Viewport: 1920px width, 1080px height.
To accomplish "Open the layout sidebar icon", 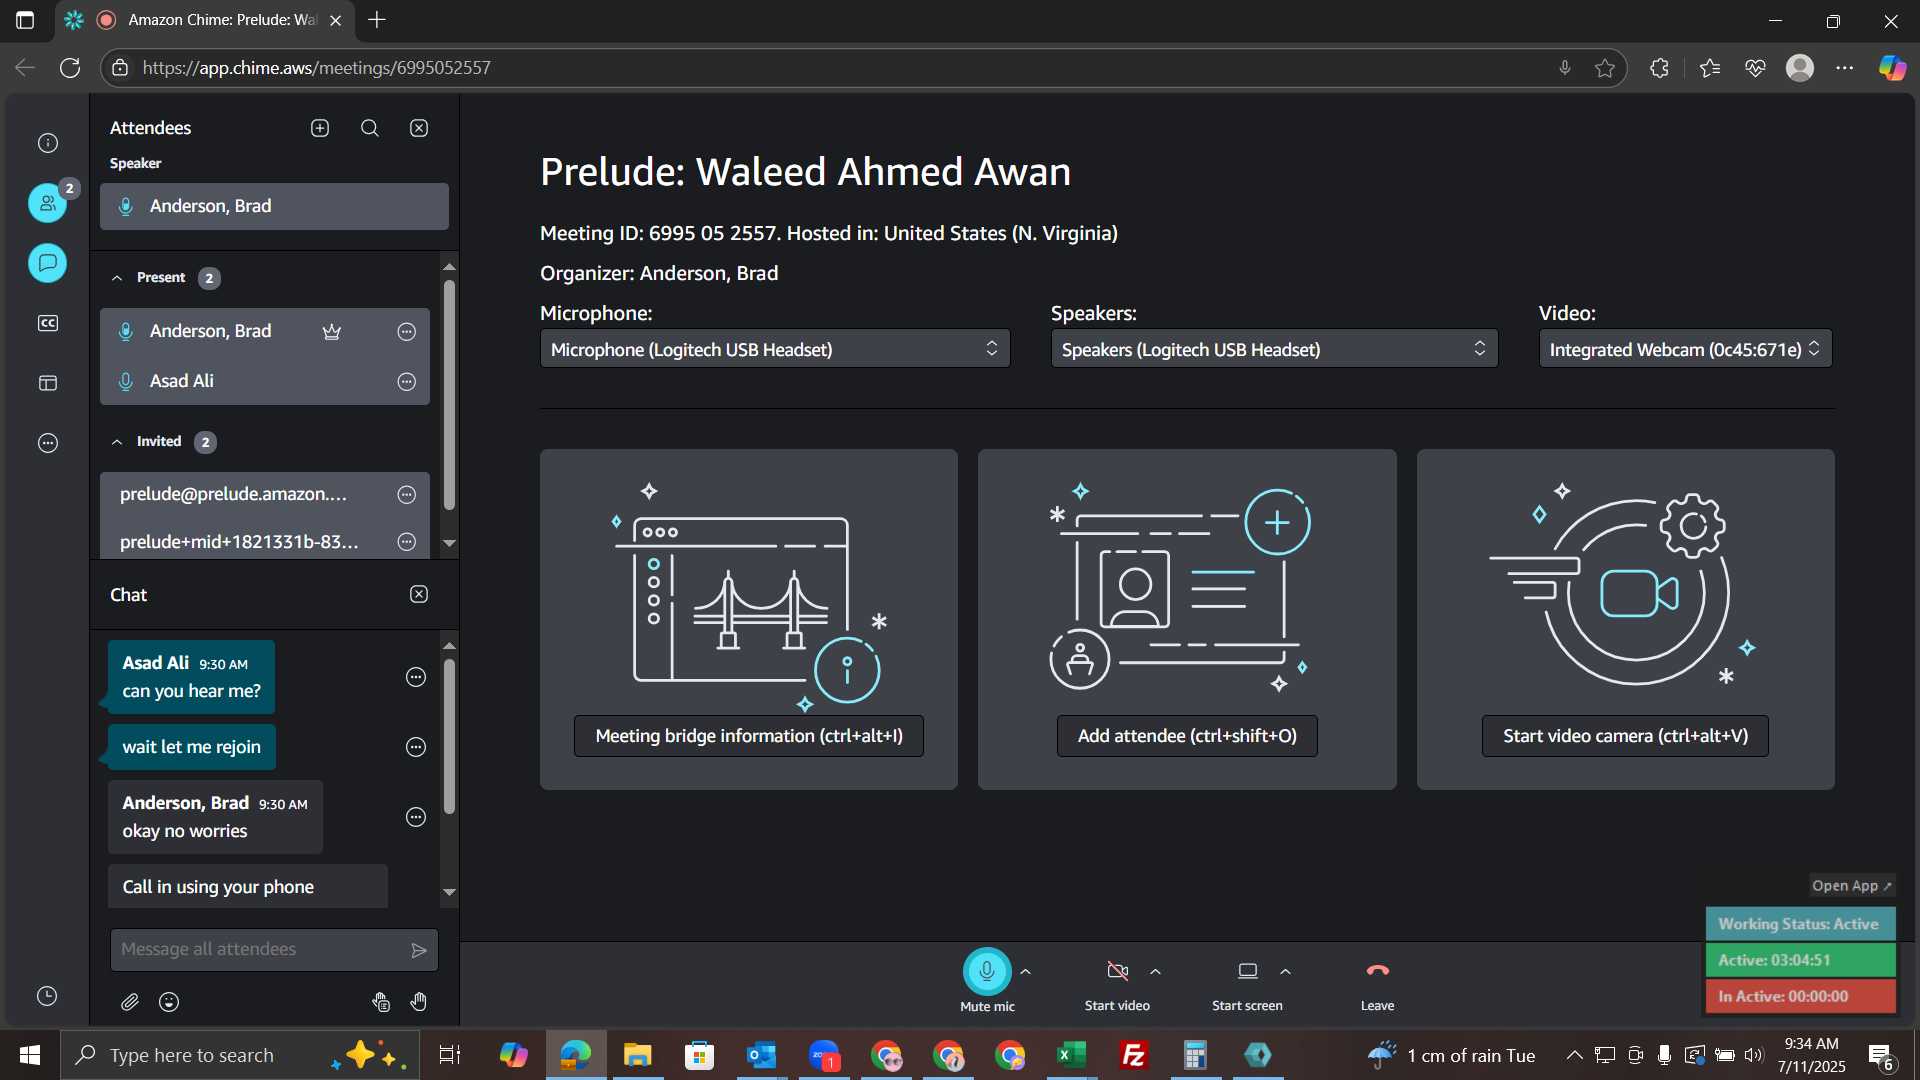I will click(x=48, y=383).
